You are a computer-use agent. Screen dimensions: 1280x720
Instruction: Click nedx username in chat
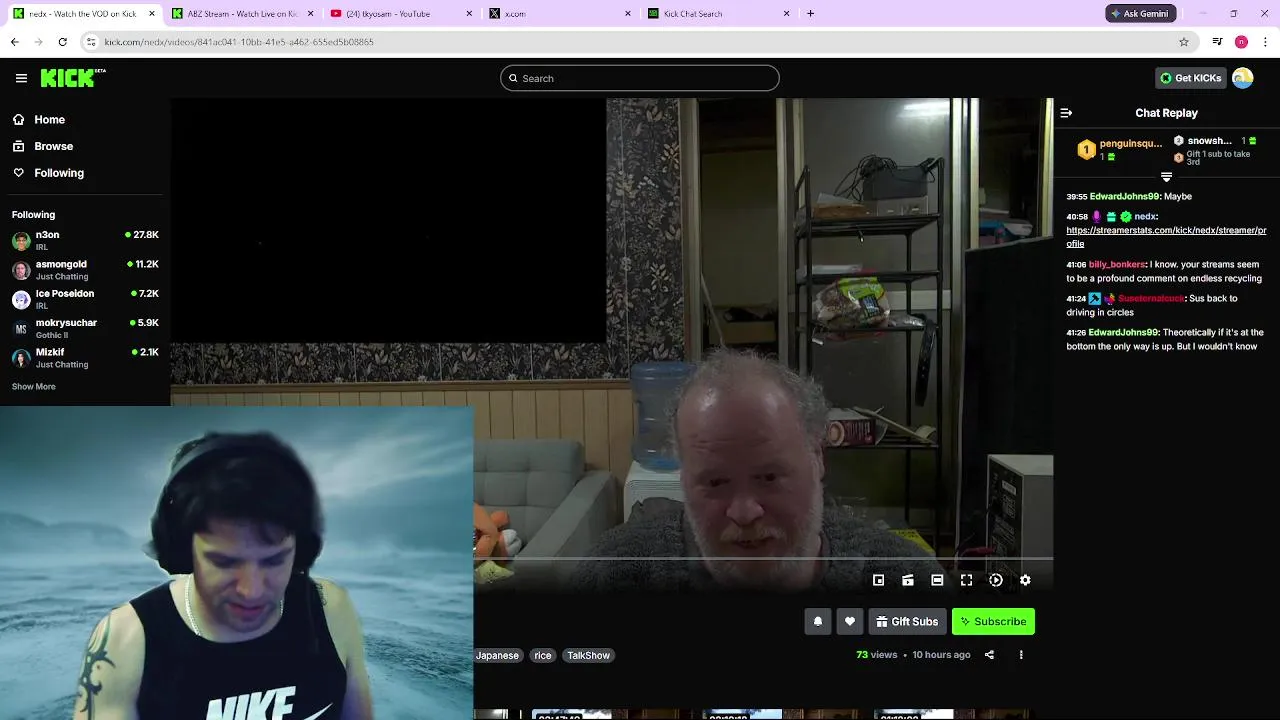click(x=1145, y=216)
